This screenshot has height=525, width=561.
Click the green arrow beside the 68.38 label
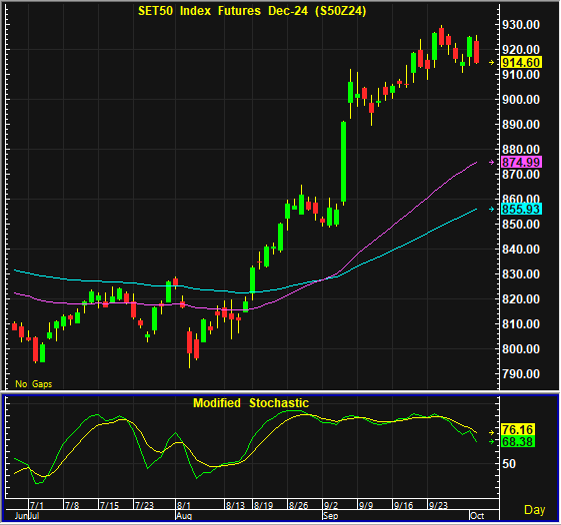pyautogui.click(x=492, y=442)
